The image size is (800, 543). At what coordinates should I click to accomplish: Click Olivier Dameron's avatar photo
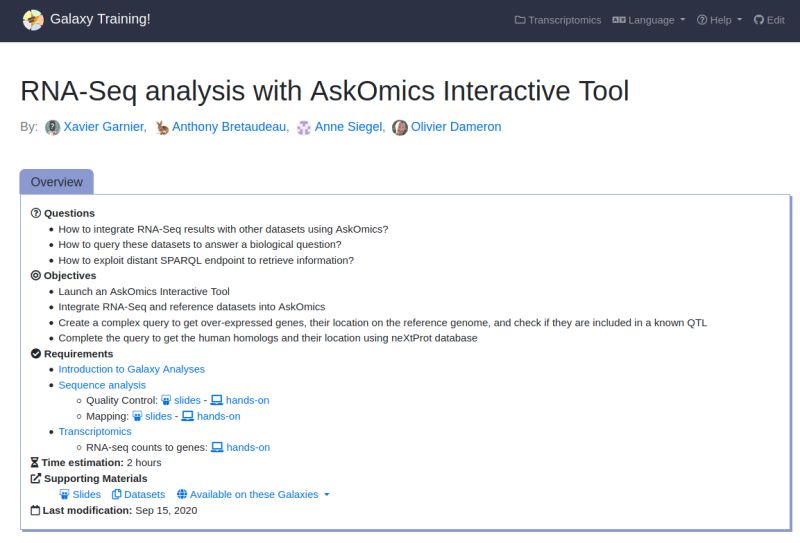[399, 127]
